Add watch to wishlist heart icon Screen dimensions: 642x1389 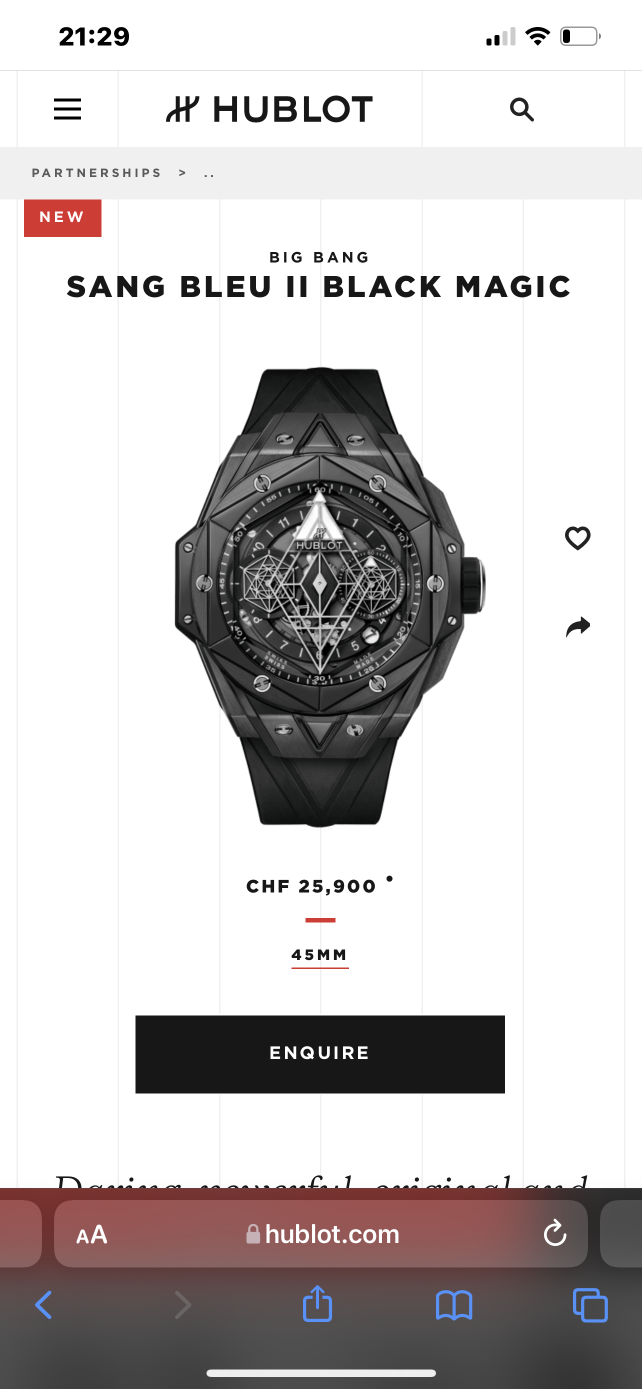(578, 538)
